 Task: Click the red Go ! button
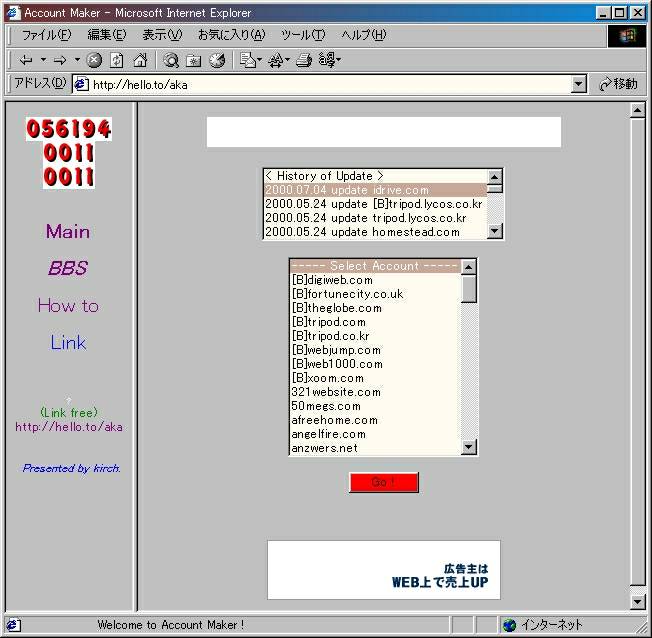[383, 482]
